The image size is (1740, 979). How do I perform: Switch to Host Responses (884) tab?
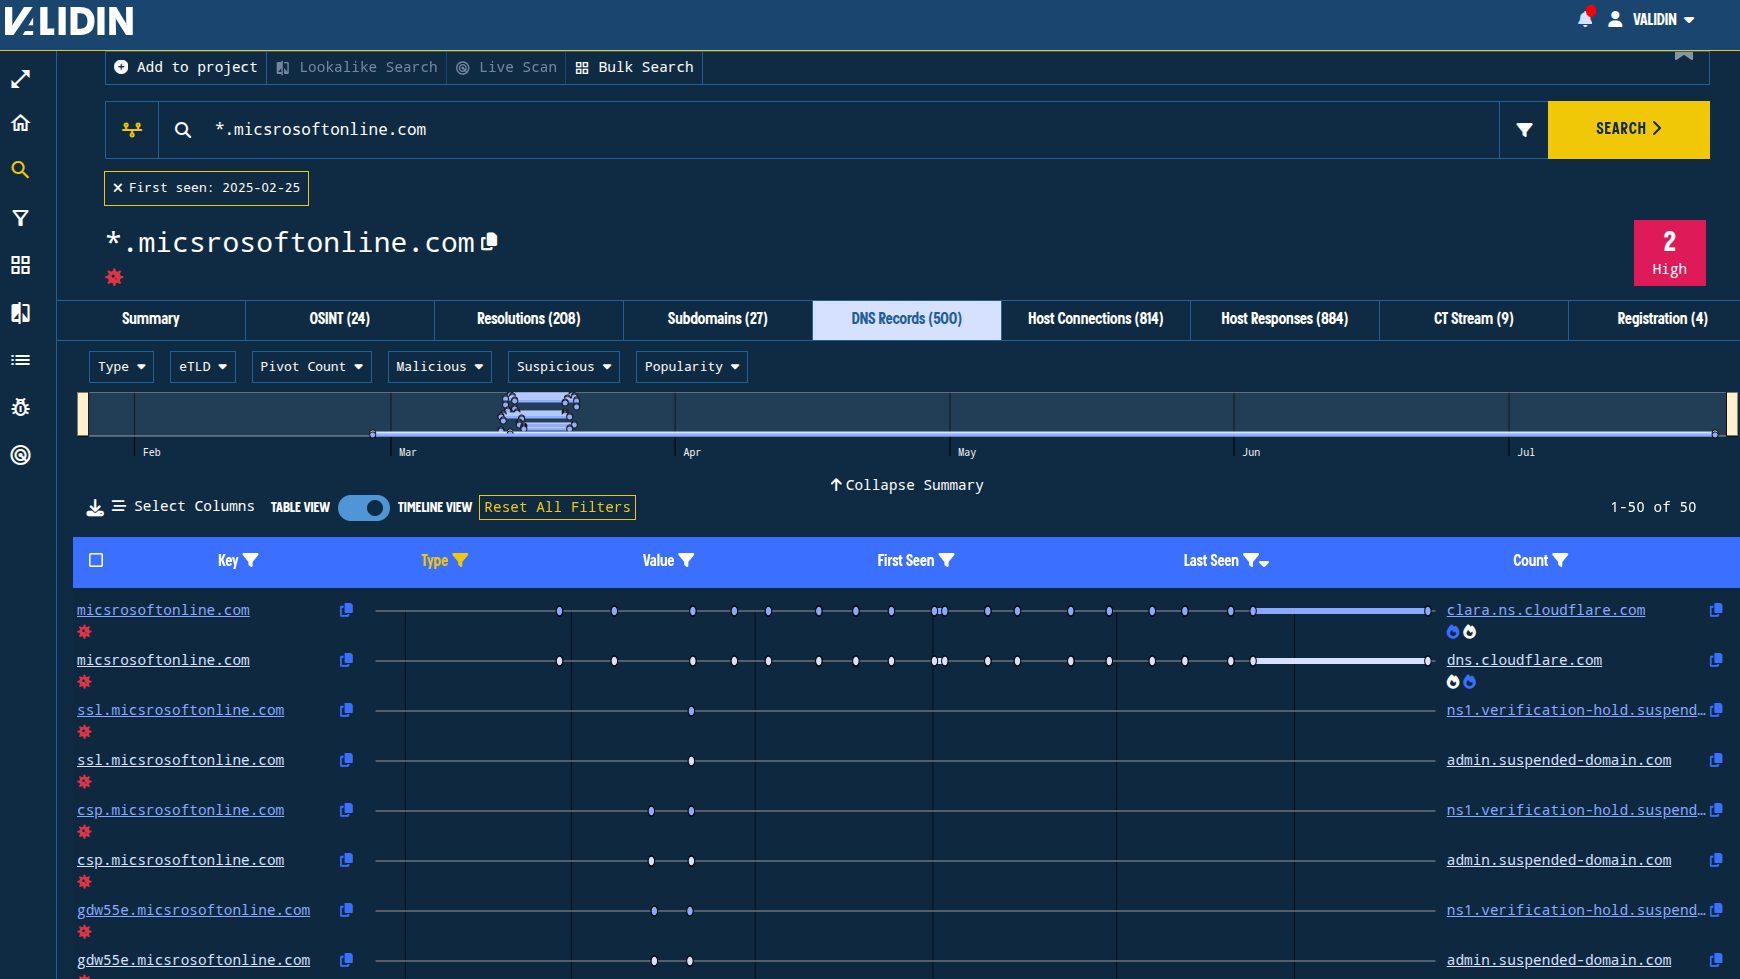[1285, 319]
